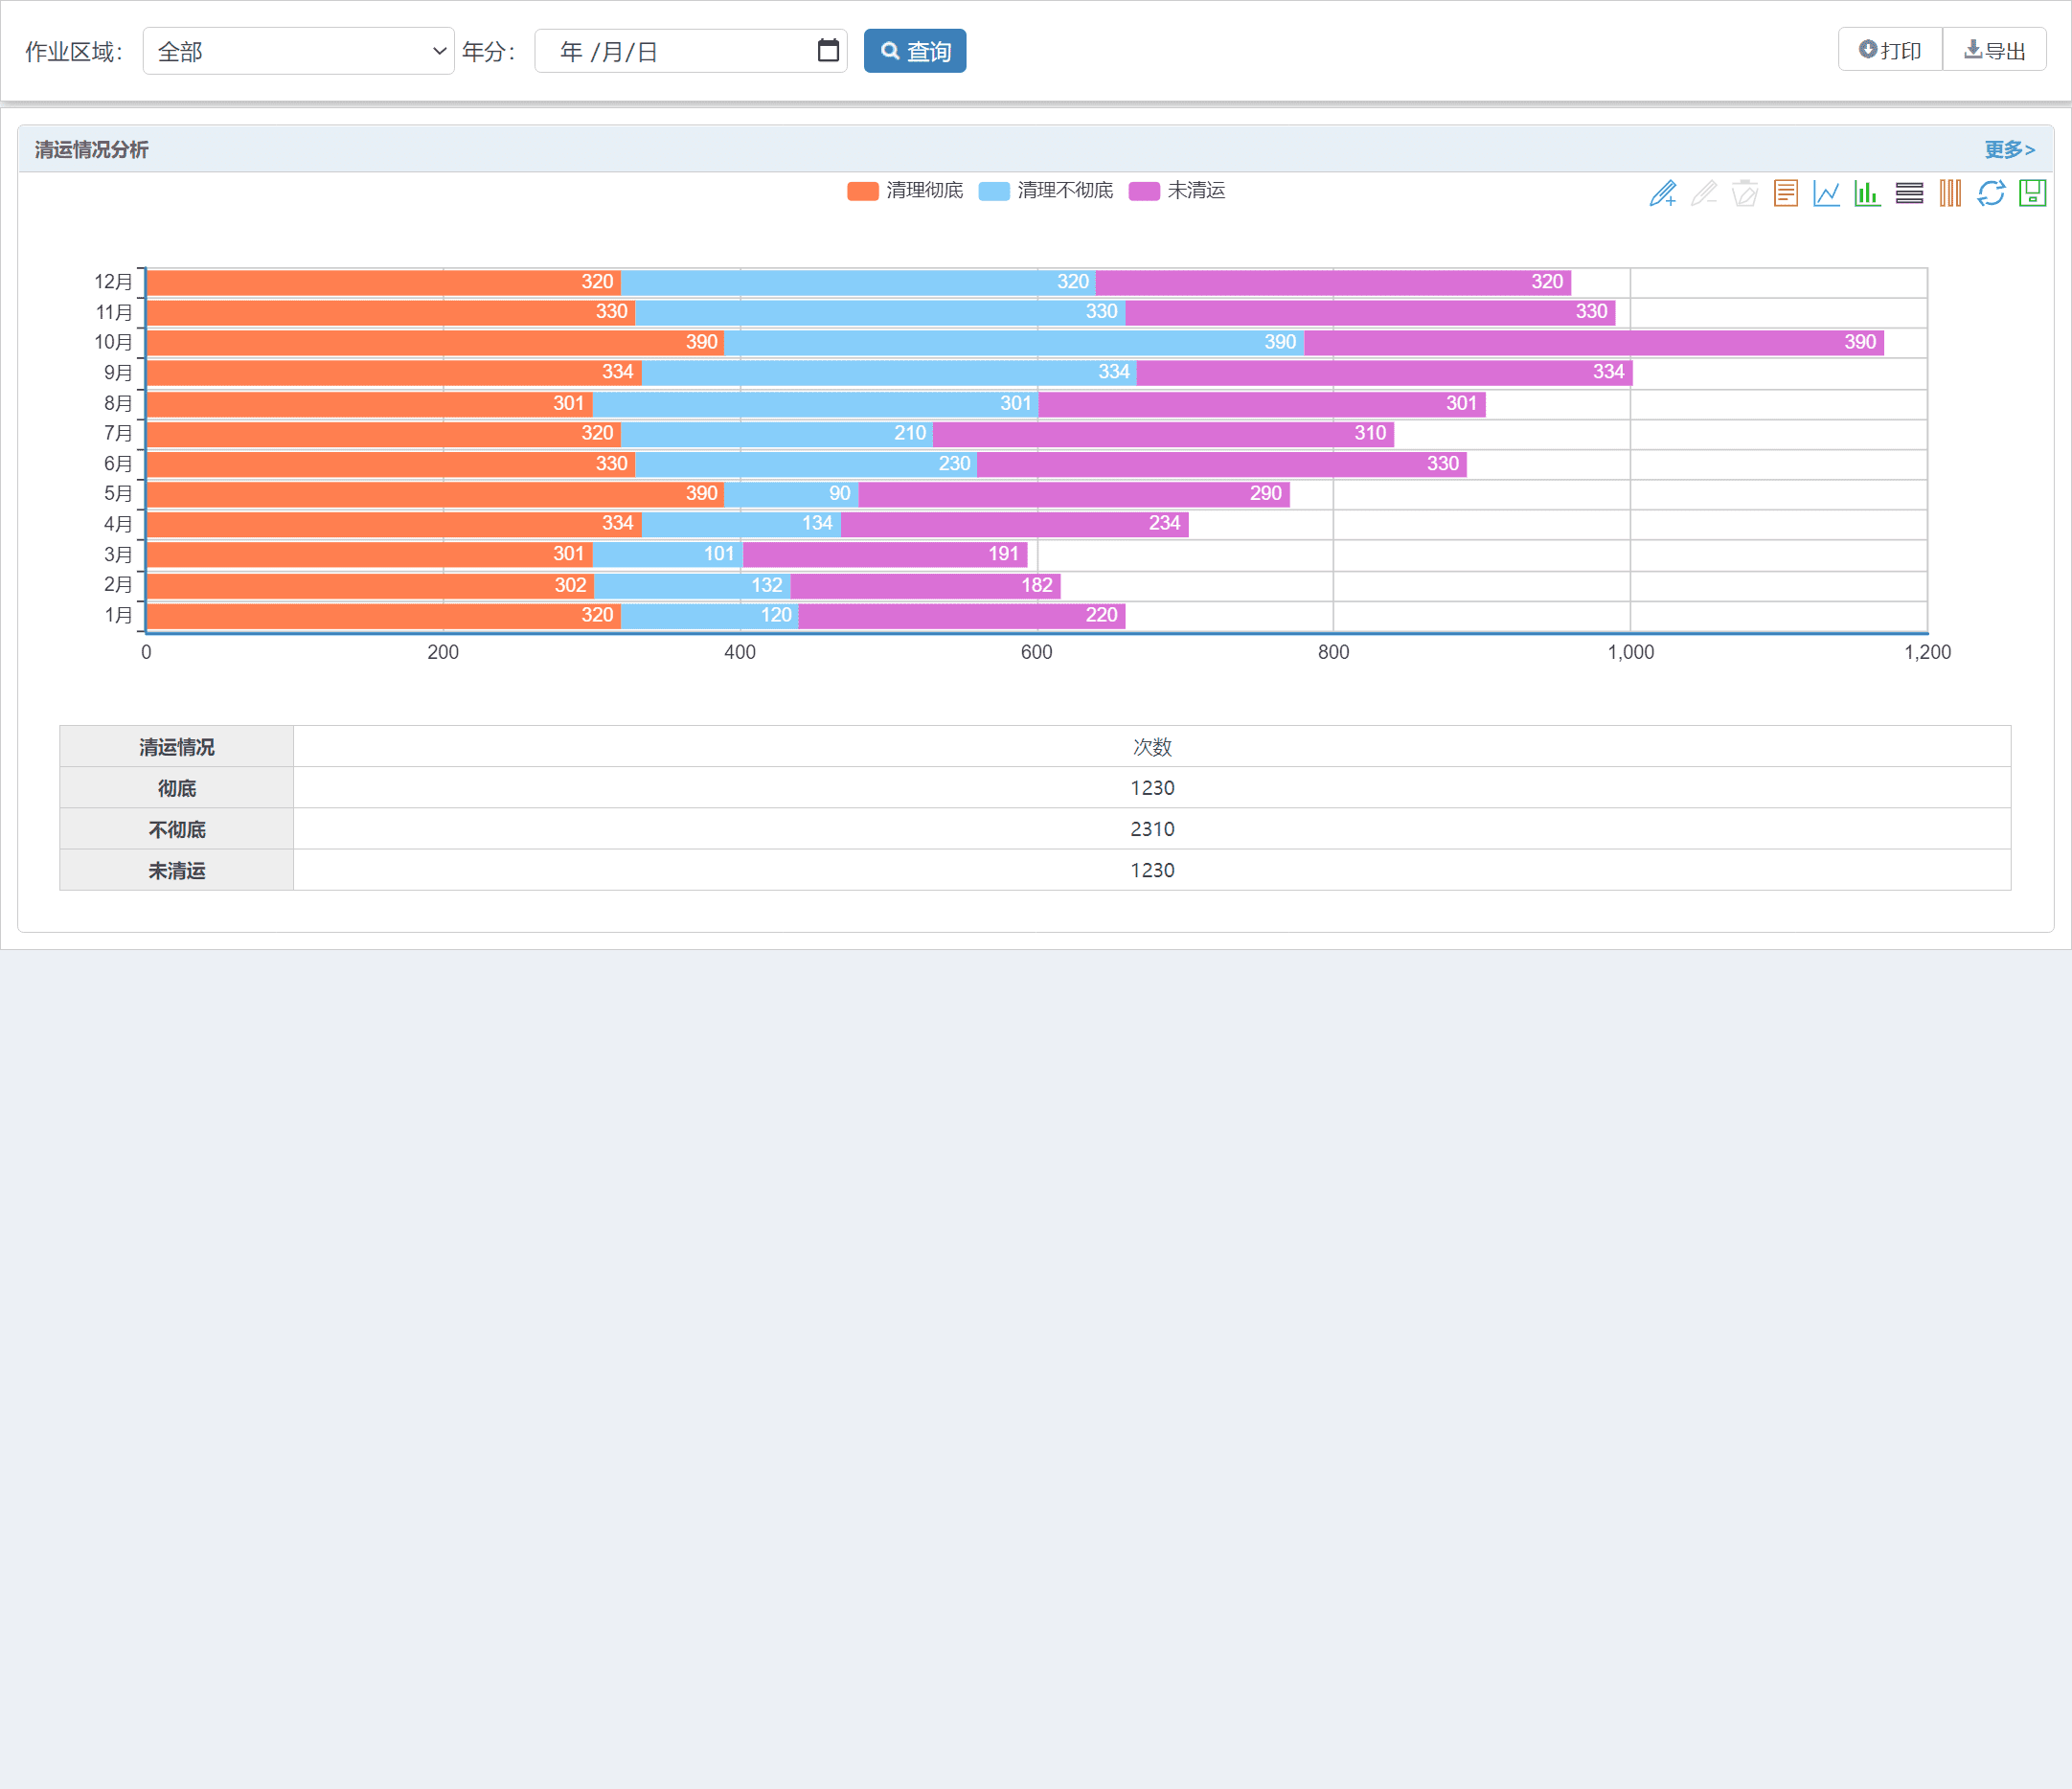Switch chart to stacked layout
Image resolution: width=2072 pixels, height=1789 pixels.
[x=1909, y=193]
